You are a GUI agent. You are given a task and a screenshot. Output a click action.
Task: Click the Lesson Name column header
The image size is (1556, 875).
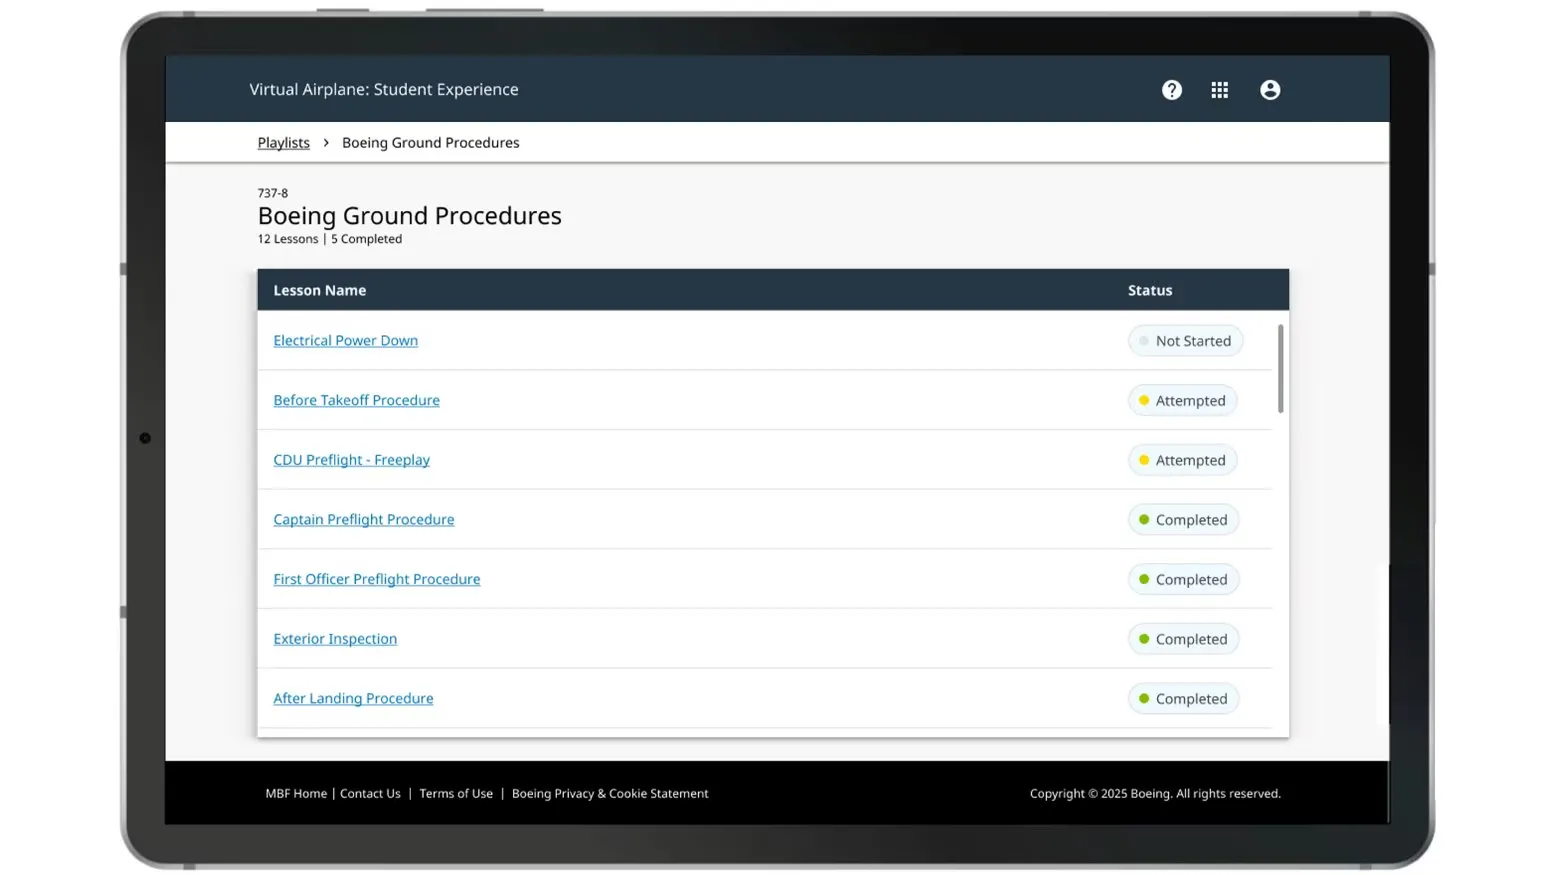(319, 291)
